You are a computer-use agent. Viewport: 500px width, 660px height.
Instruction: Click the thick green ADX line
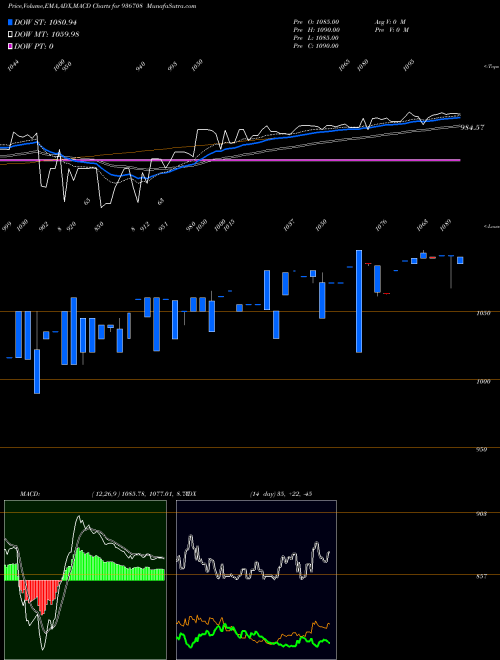point(253,638)
